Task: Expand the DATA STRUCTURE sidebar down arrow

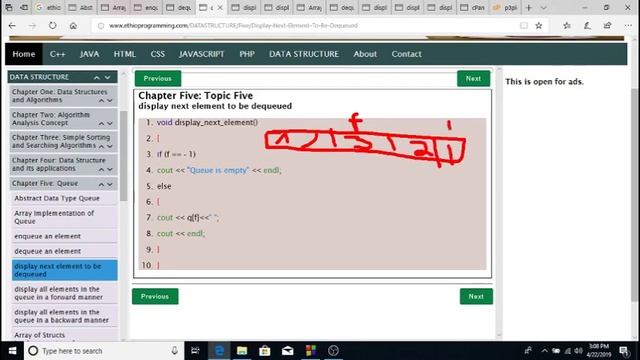Action: coord(108,77)
